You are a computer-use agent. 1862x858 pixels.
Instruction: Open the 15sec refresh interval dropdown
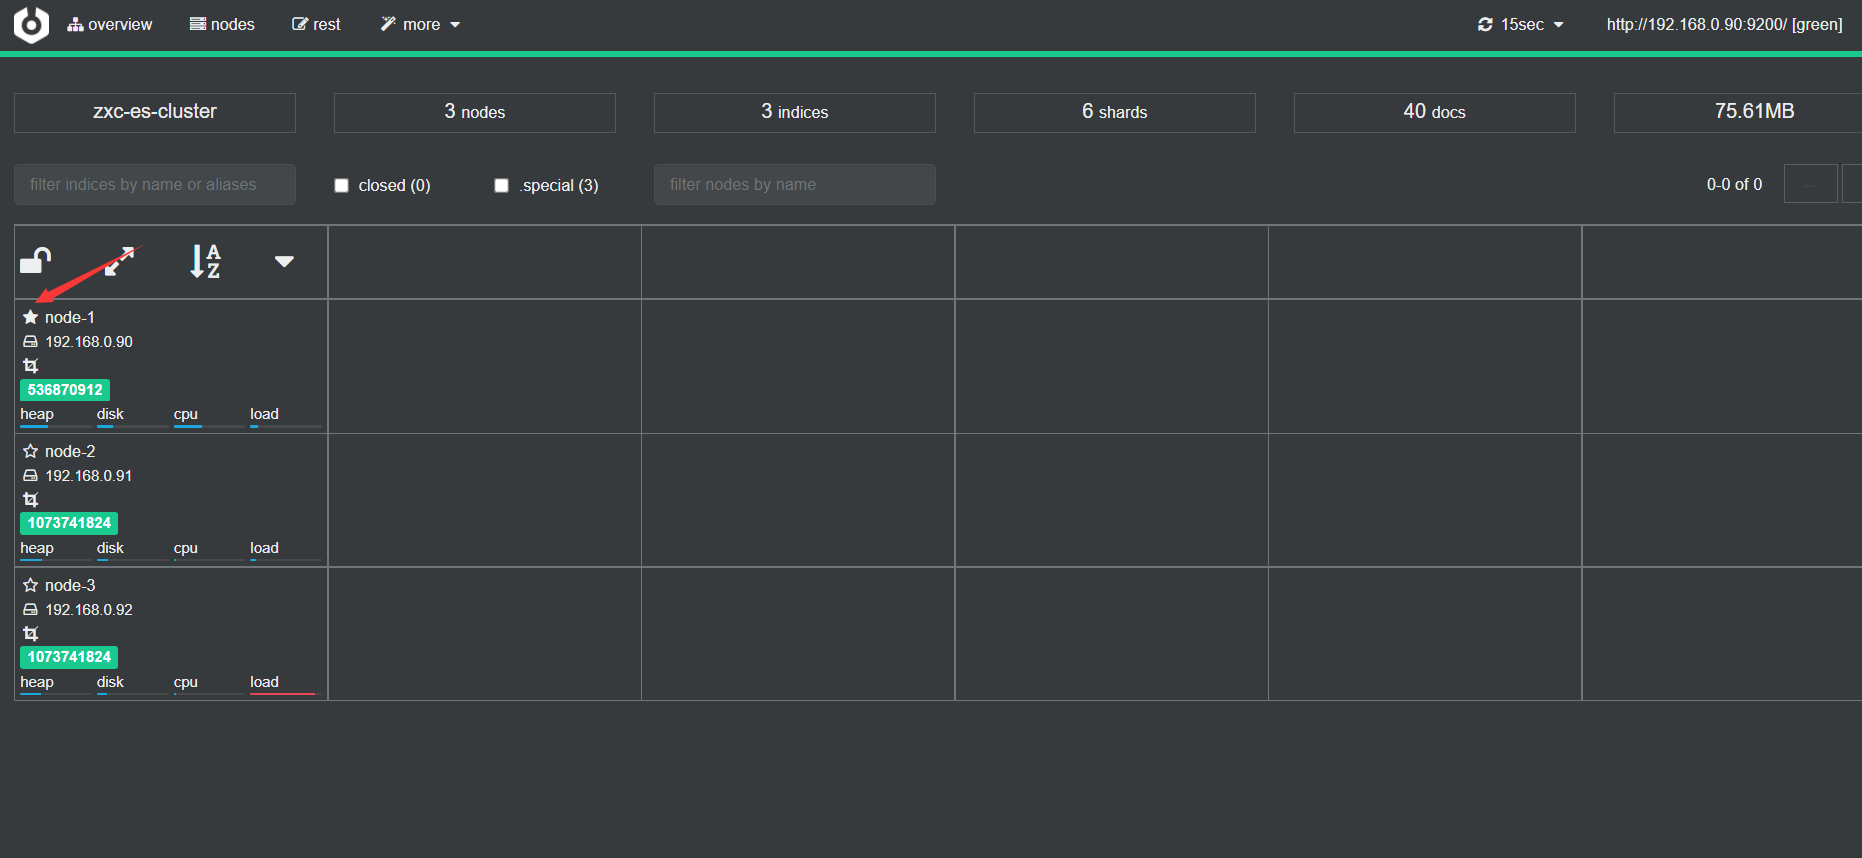point(1520,24)
